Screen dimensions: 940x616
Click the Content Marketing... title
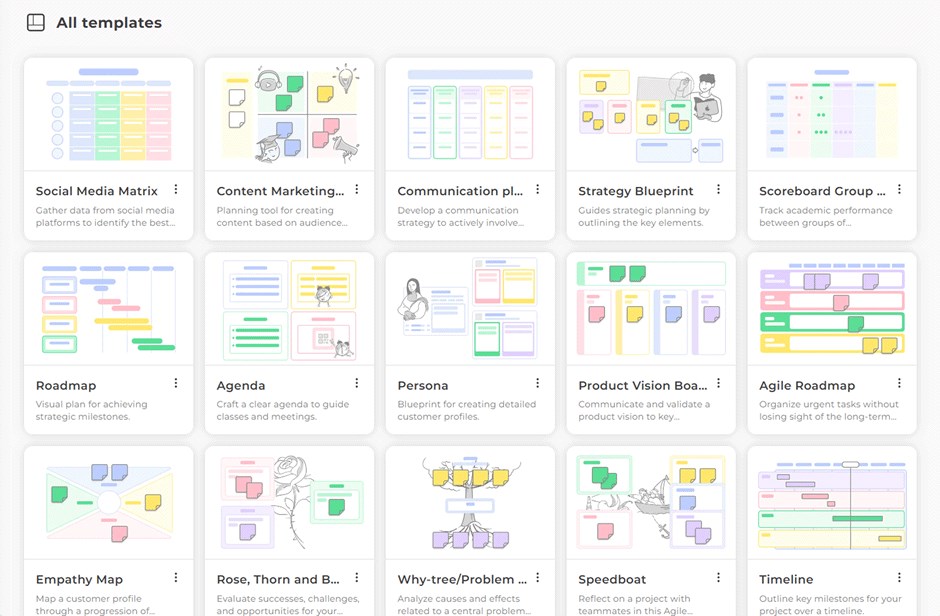[x=280, y=191]
